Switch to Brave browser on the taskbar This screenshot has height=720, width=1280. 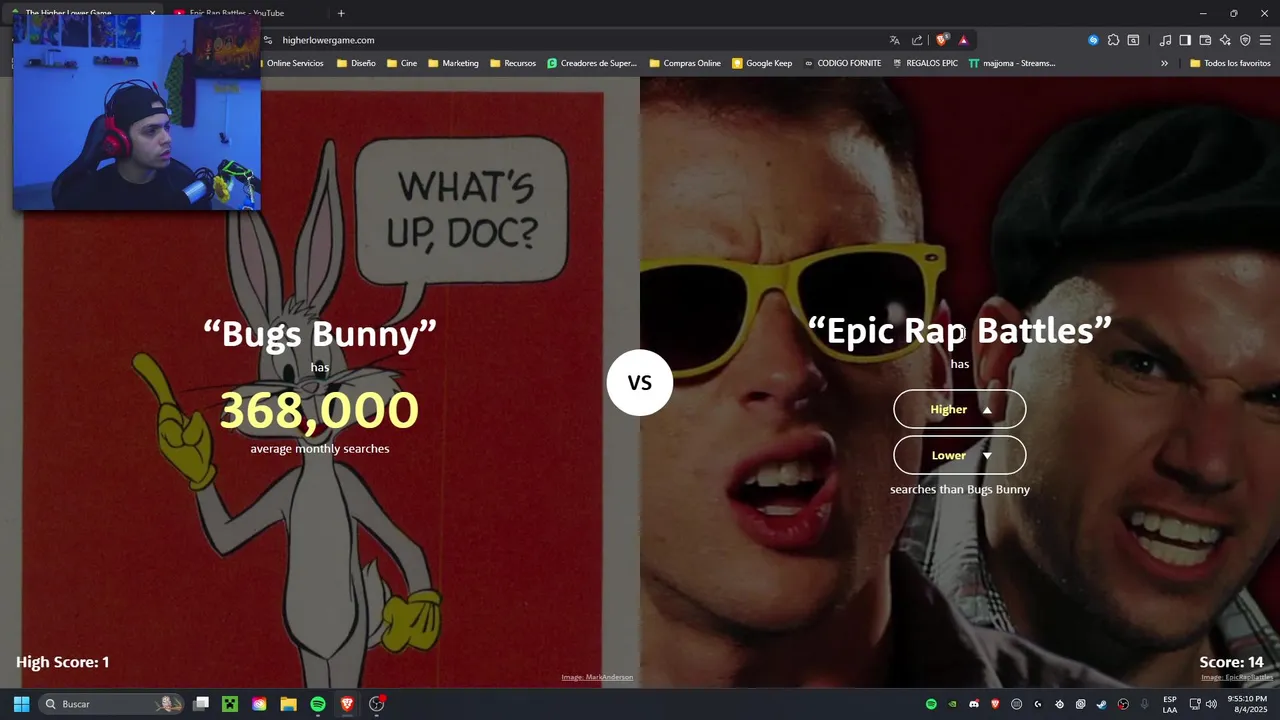[347, 704]
